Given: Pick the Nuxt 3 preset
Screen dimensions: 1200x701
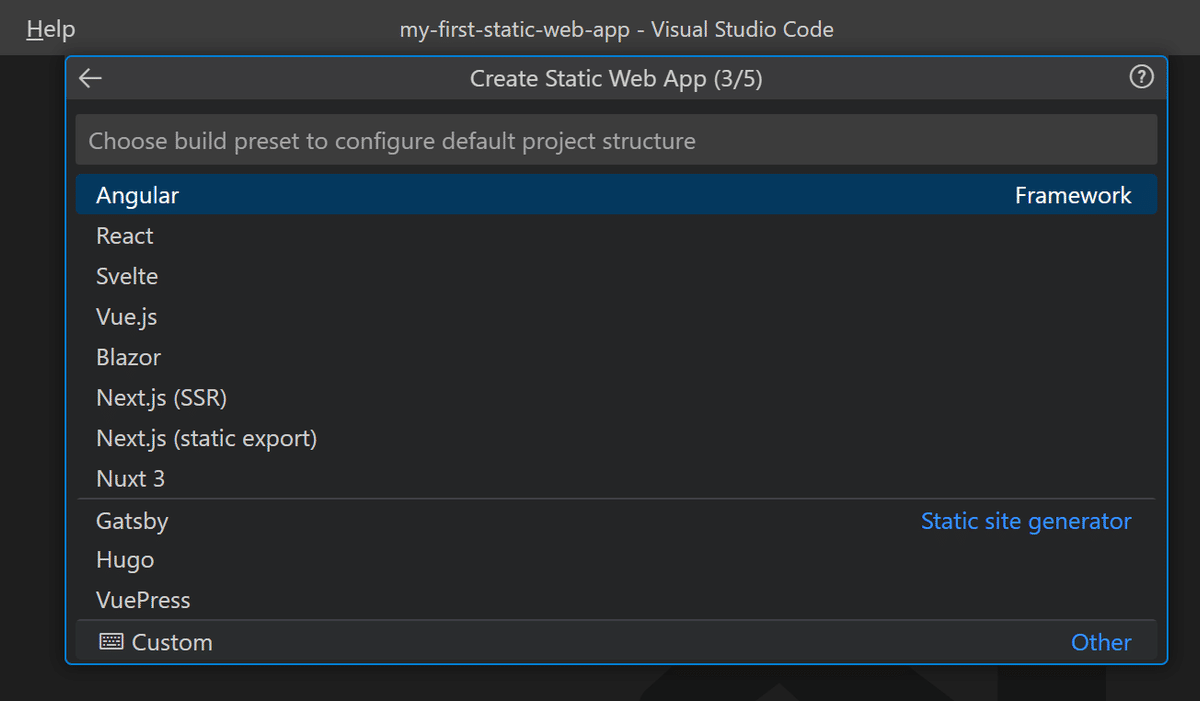Looking at the screenshot, I should 130,479.
